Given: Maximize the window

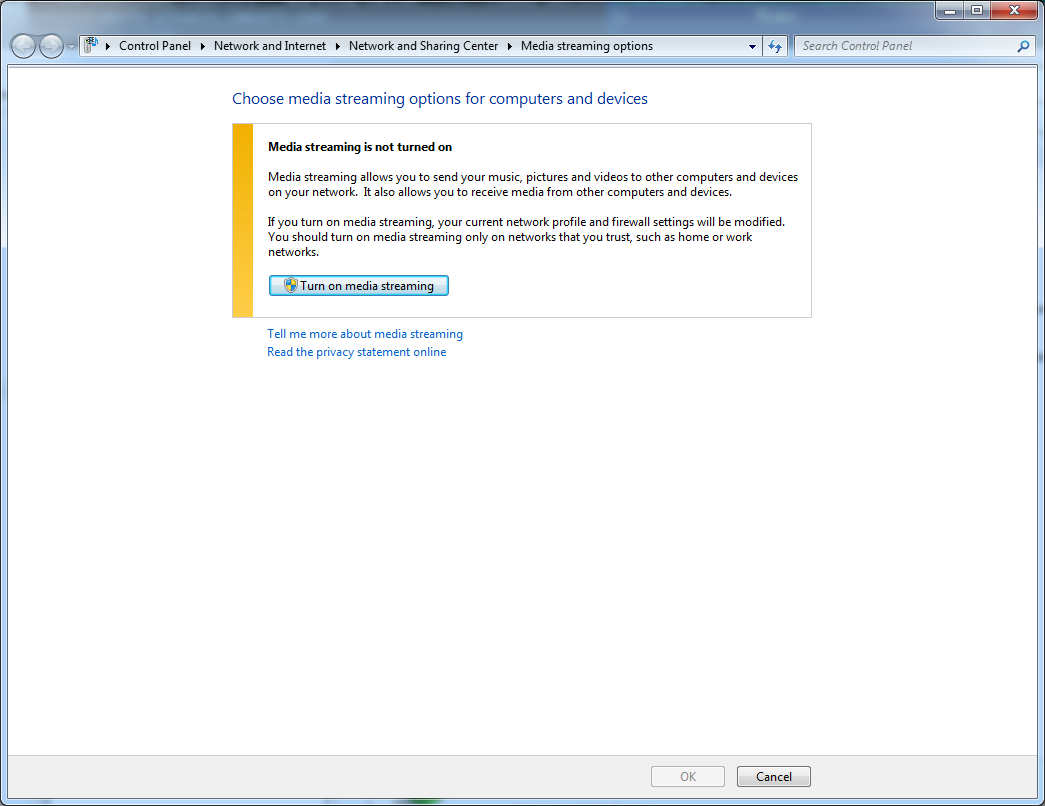Looking at the screenshot, I should [x=977, y=10].
